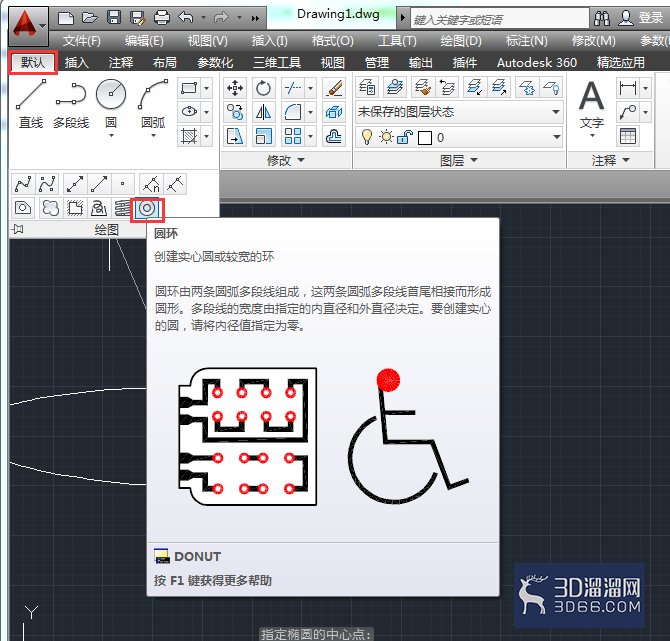670x641 pixels.
Task: Switch to the Parametric (参数化) ribbon tab
Action: point(215,63)
